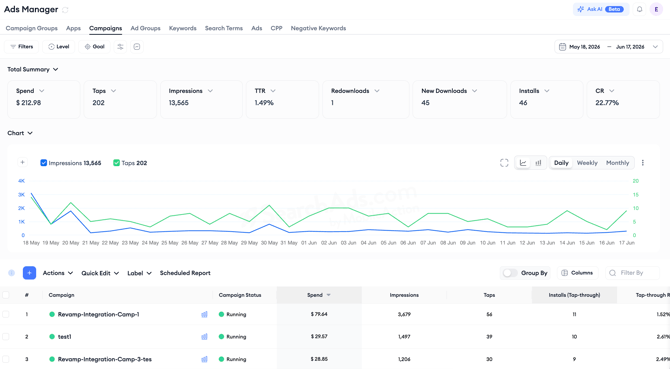Click the blue plus add campaign button
Image resolution: width=670 pixels, height=369 pixels.
tap(29, 273)
